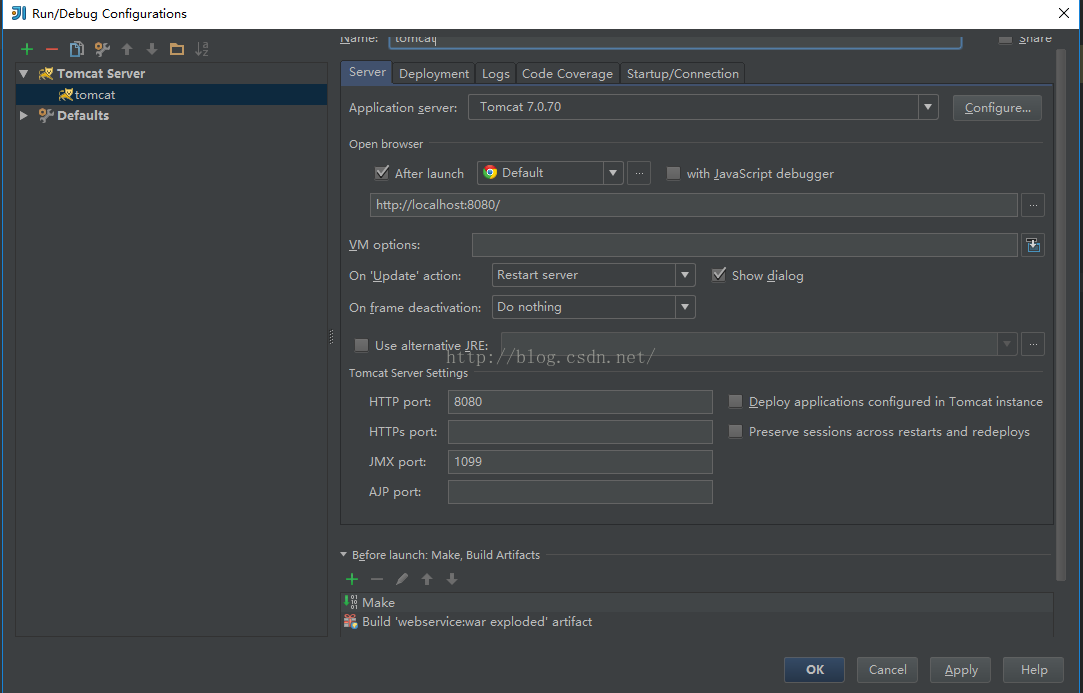Close the Run/Debug Configurations dialog
This screenshot has height=693, width=1083.
pos(1064,13)
